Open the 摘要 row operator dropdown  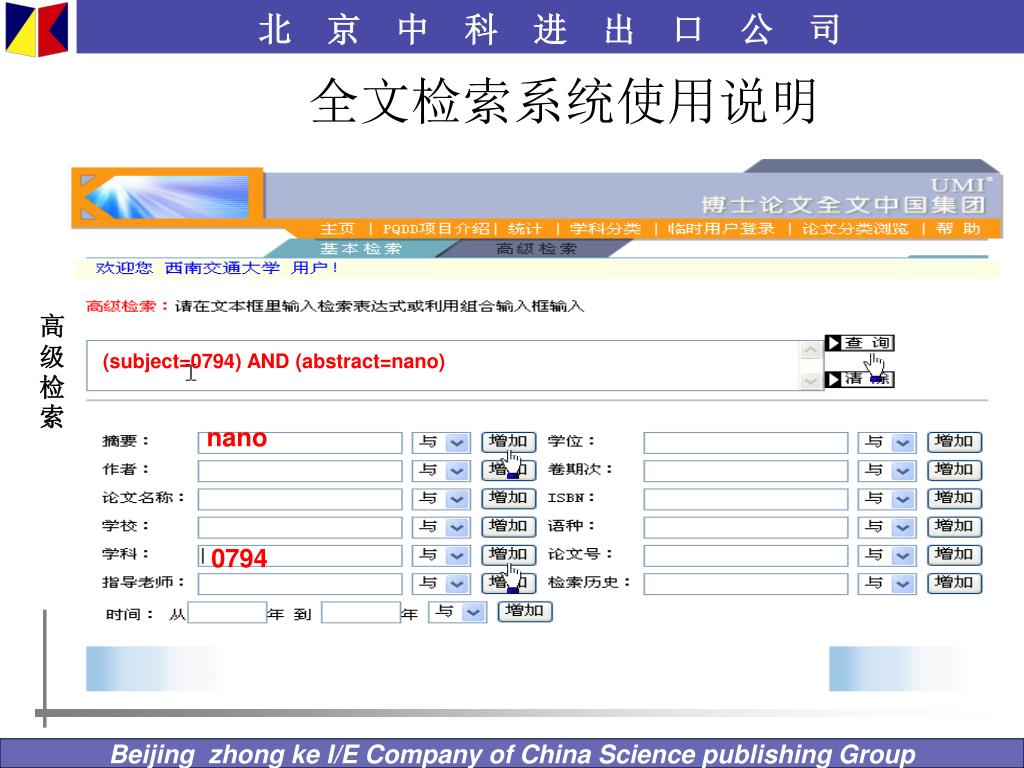tap(441, 443)
